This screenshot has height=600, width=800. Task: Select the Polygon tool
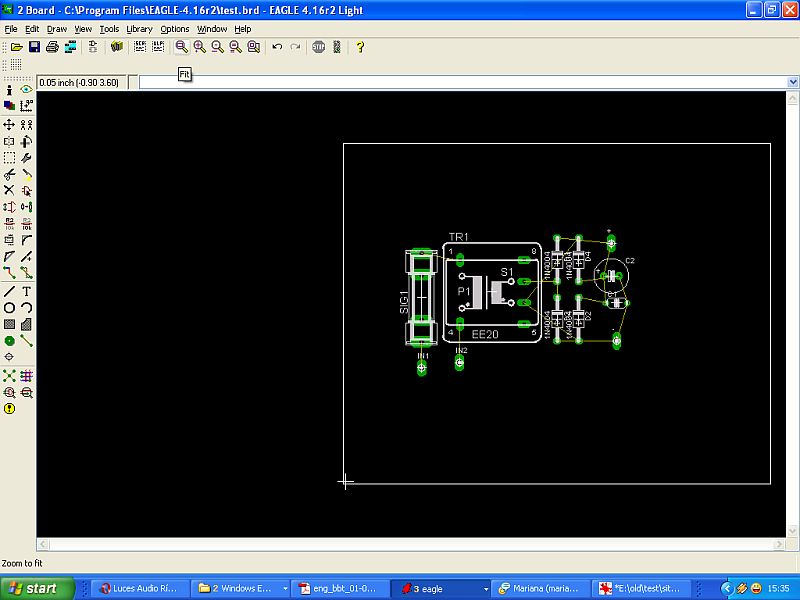coord(27,324)
